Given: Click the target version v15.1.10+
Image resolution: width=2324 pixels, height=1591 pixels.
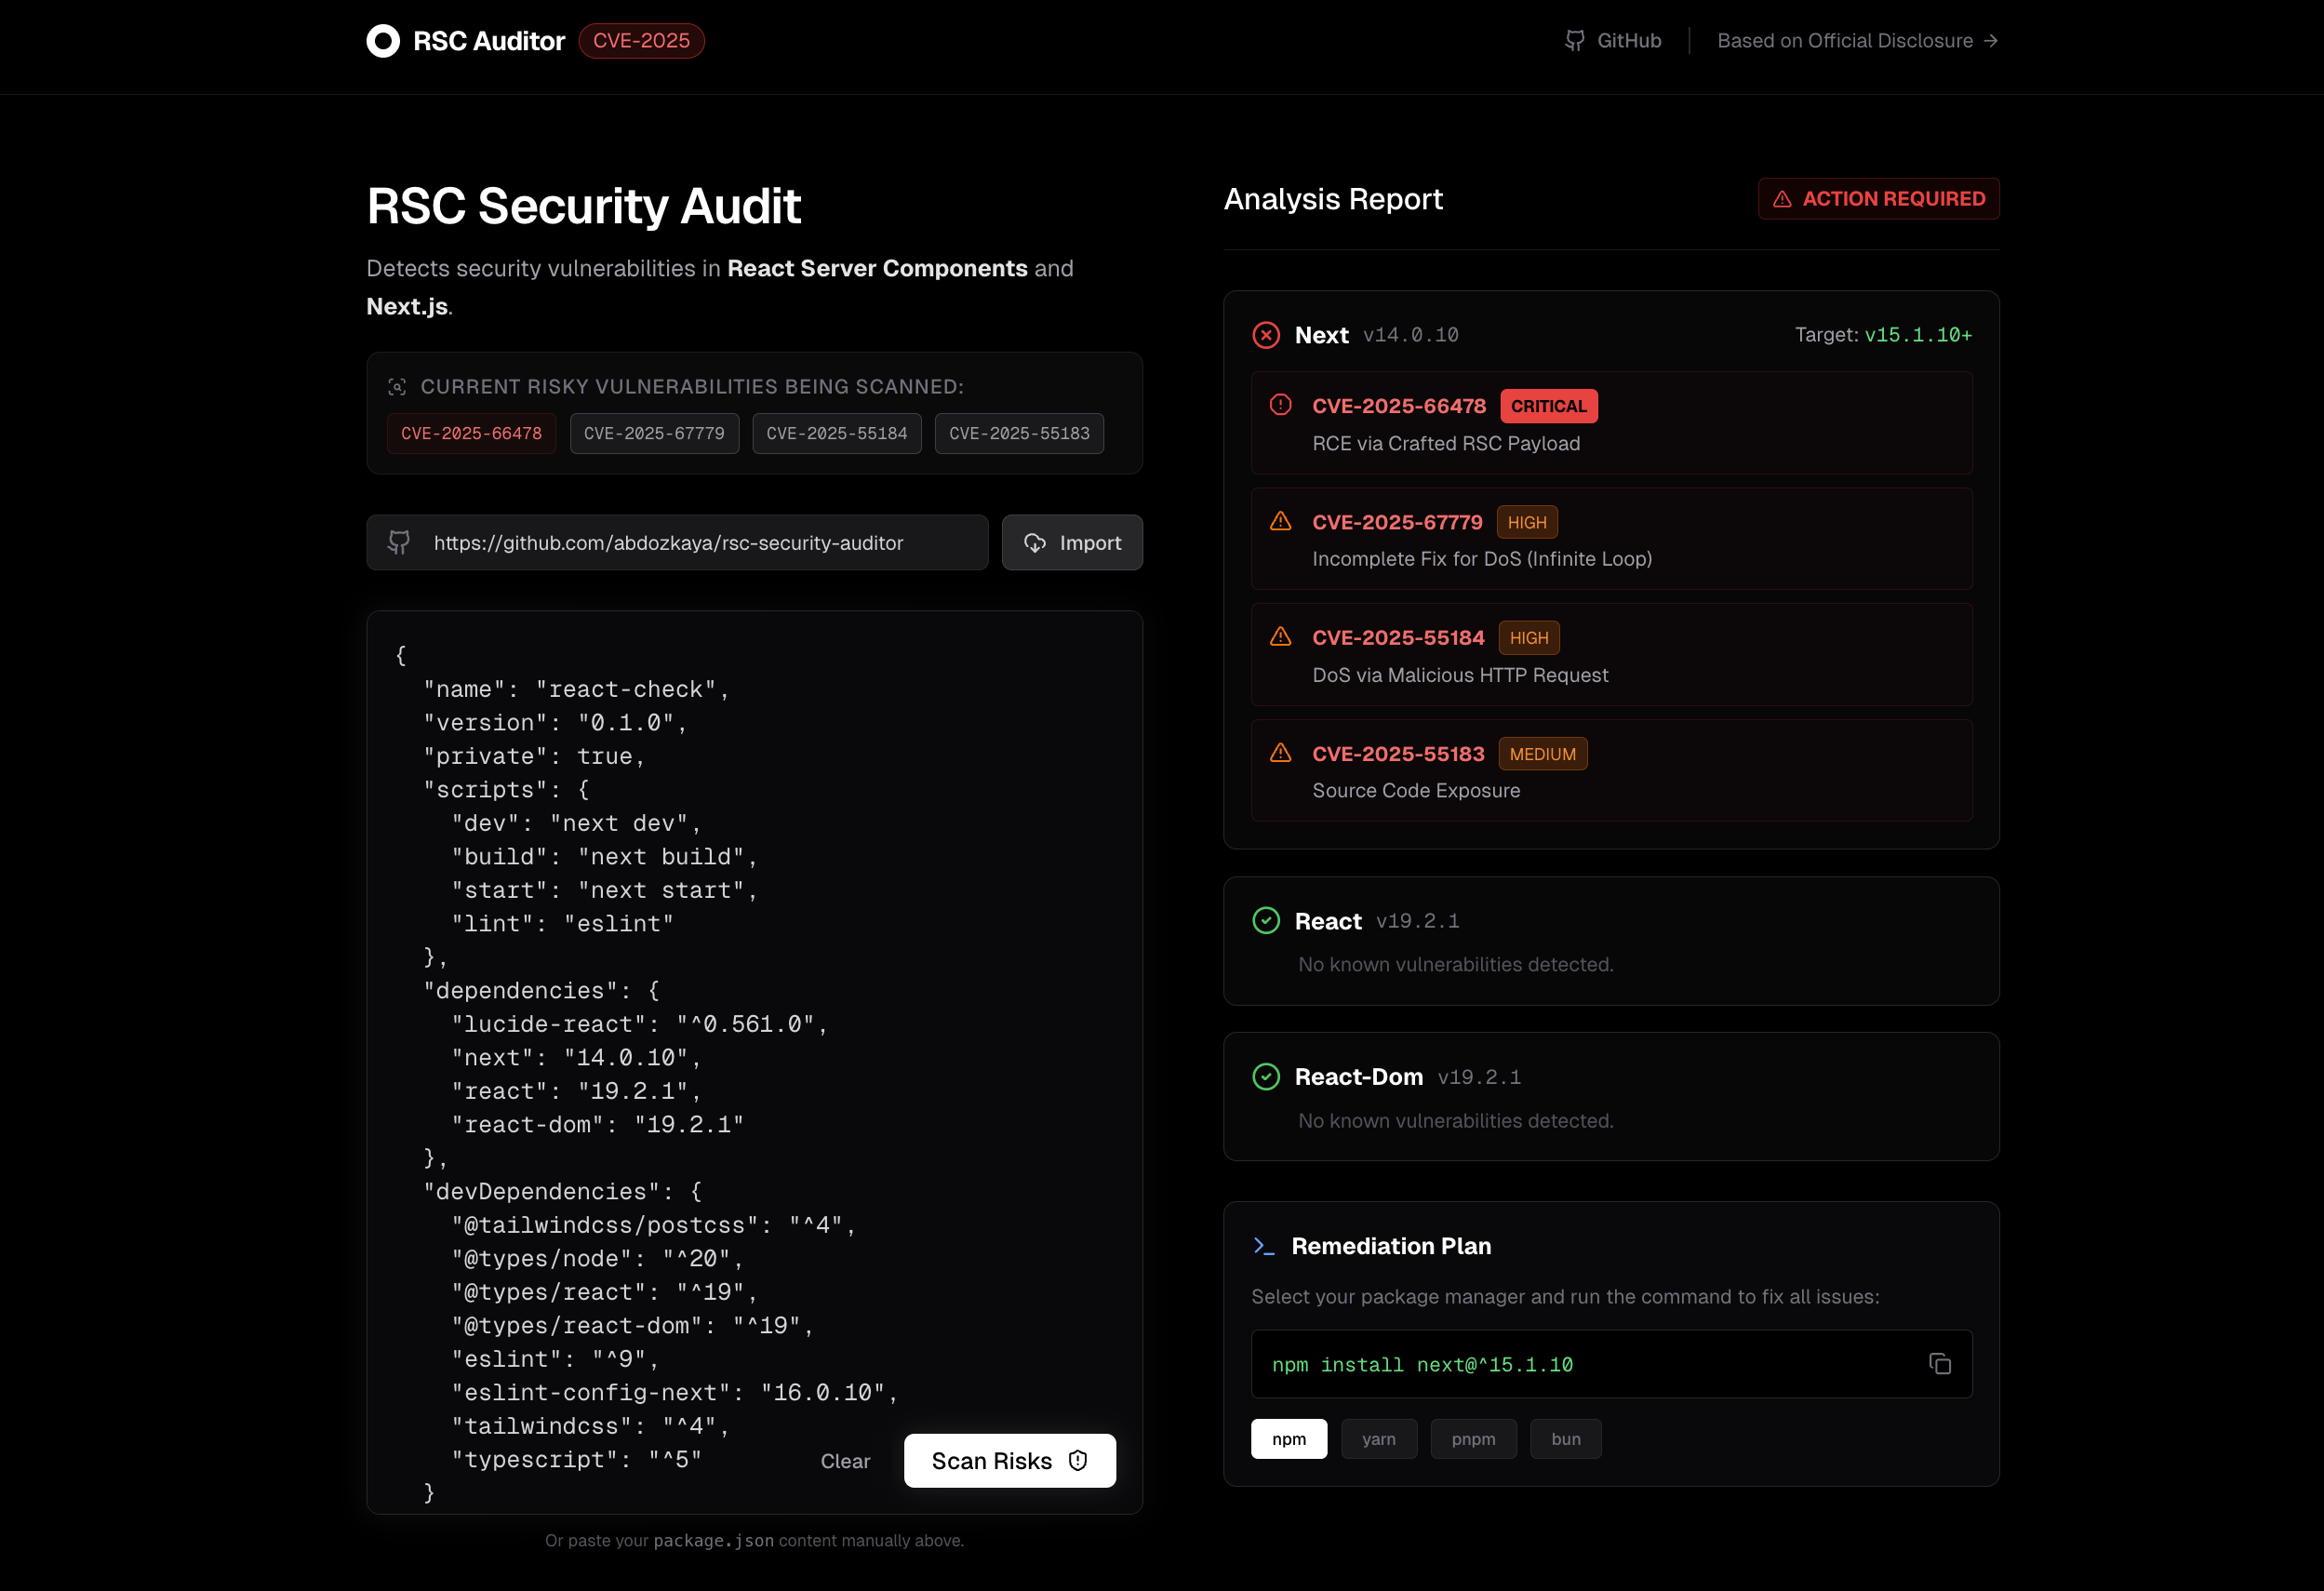Looking at the screenshot, I should 1918,335.
